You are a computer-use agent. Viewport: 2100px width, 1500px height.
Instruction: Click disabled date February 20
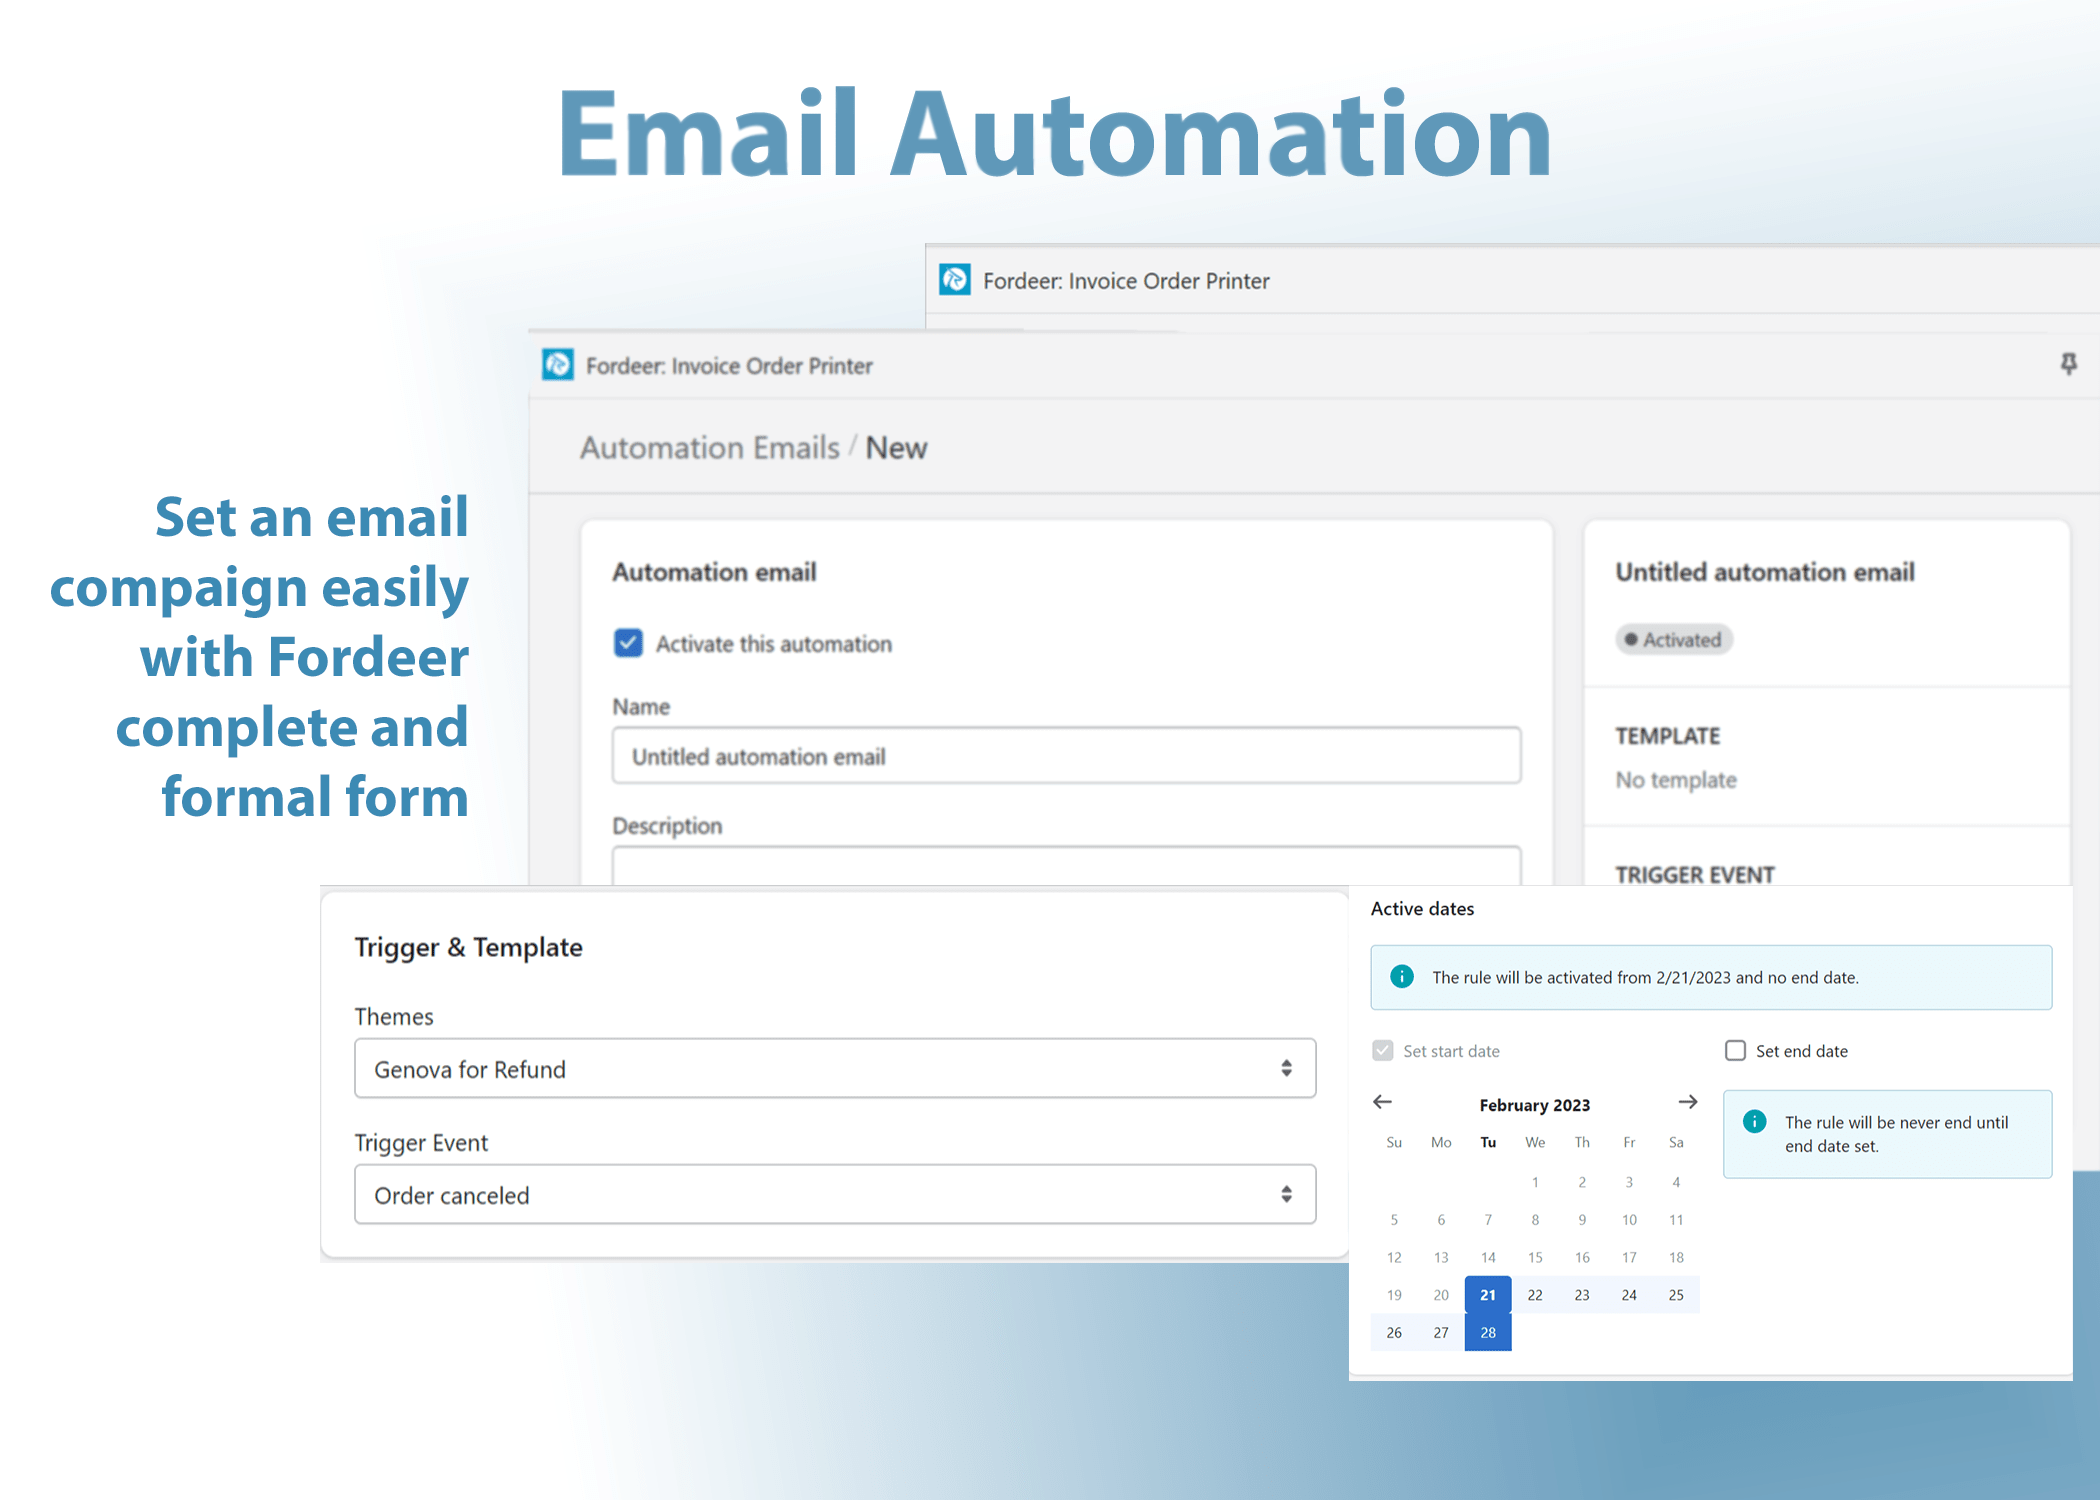1441,1295
